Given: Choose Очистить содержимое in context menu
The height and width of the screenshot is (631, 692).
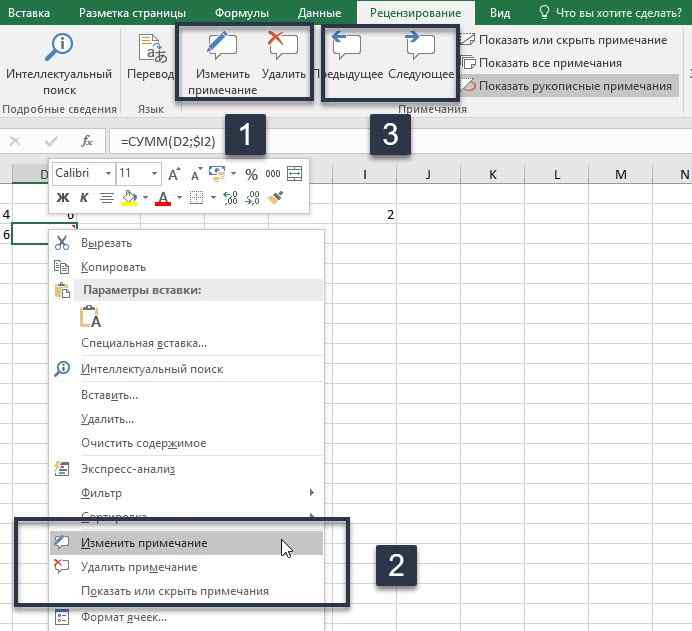Looking at the screenshot, I should click(187, 443).
